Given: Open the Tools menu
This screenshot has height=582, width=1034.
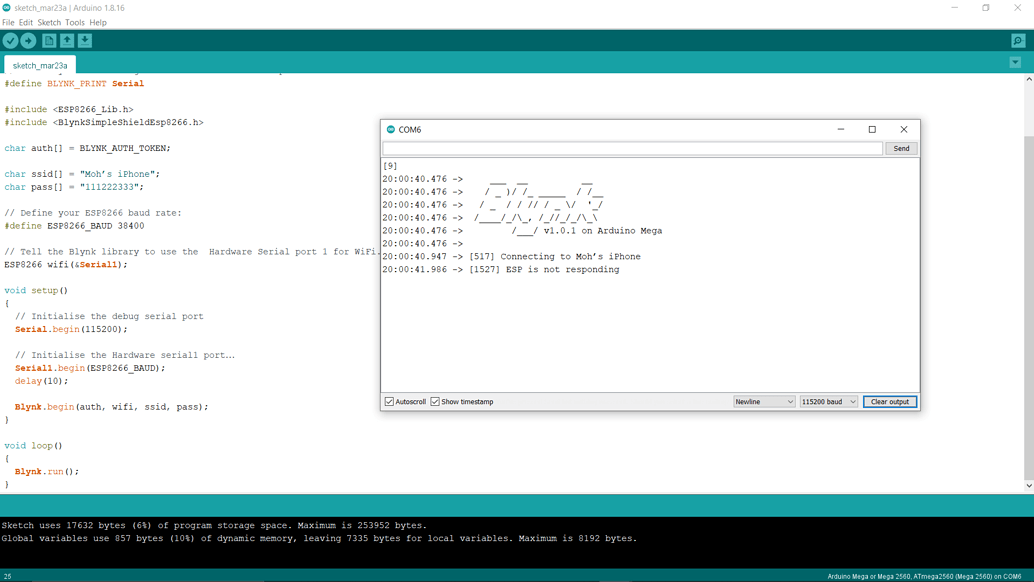Looking at the screenshot, I should (x=74, y=21).
